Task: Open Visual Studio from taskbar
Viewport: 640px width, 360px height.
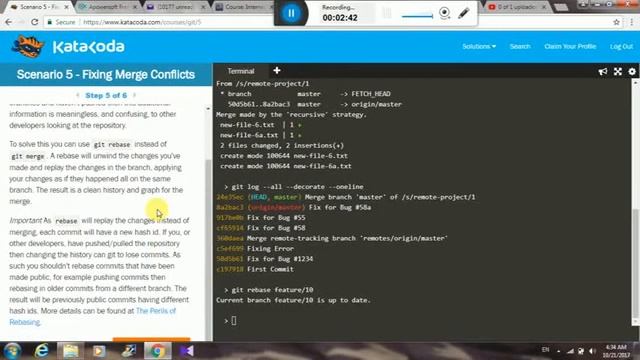Action: coord(187,351)
